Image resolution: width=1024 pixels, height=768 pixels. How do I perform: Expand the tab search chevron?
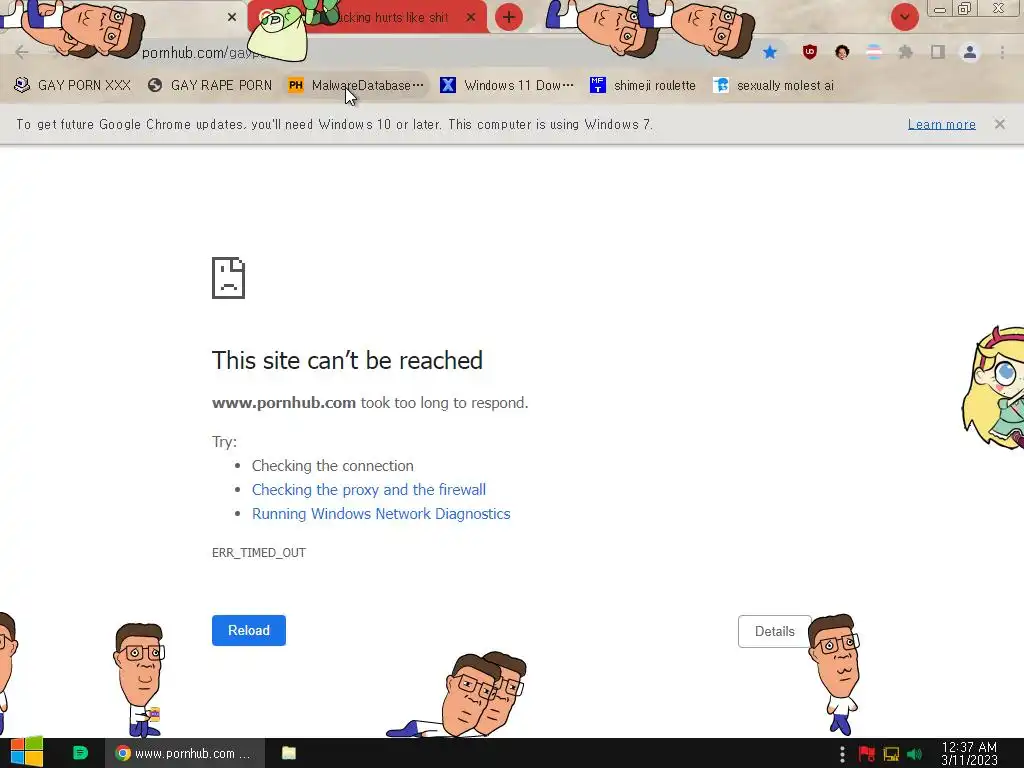point(904,17)
